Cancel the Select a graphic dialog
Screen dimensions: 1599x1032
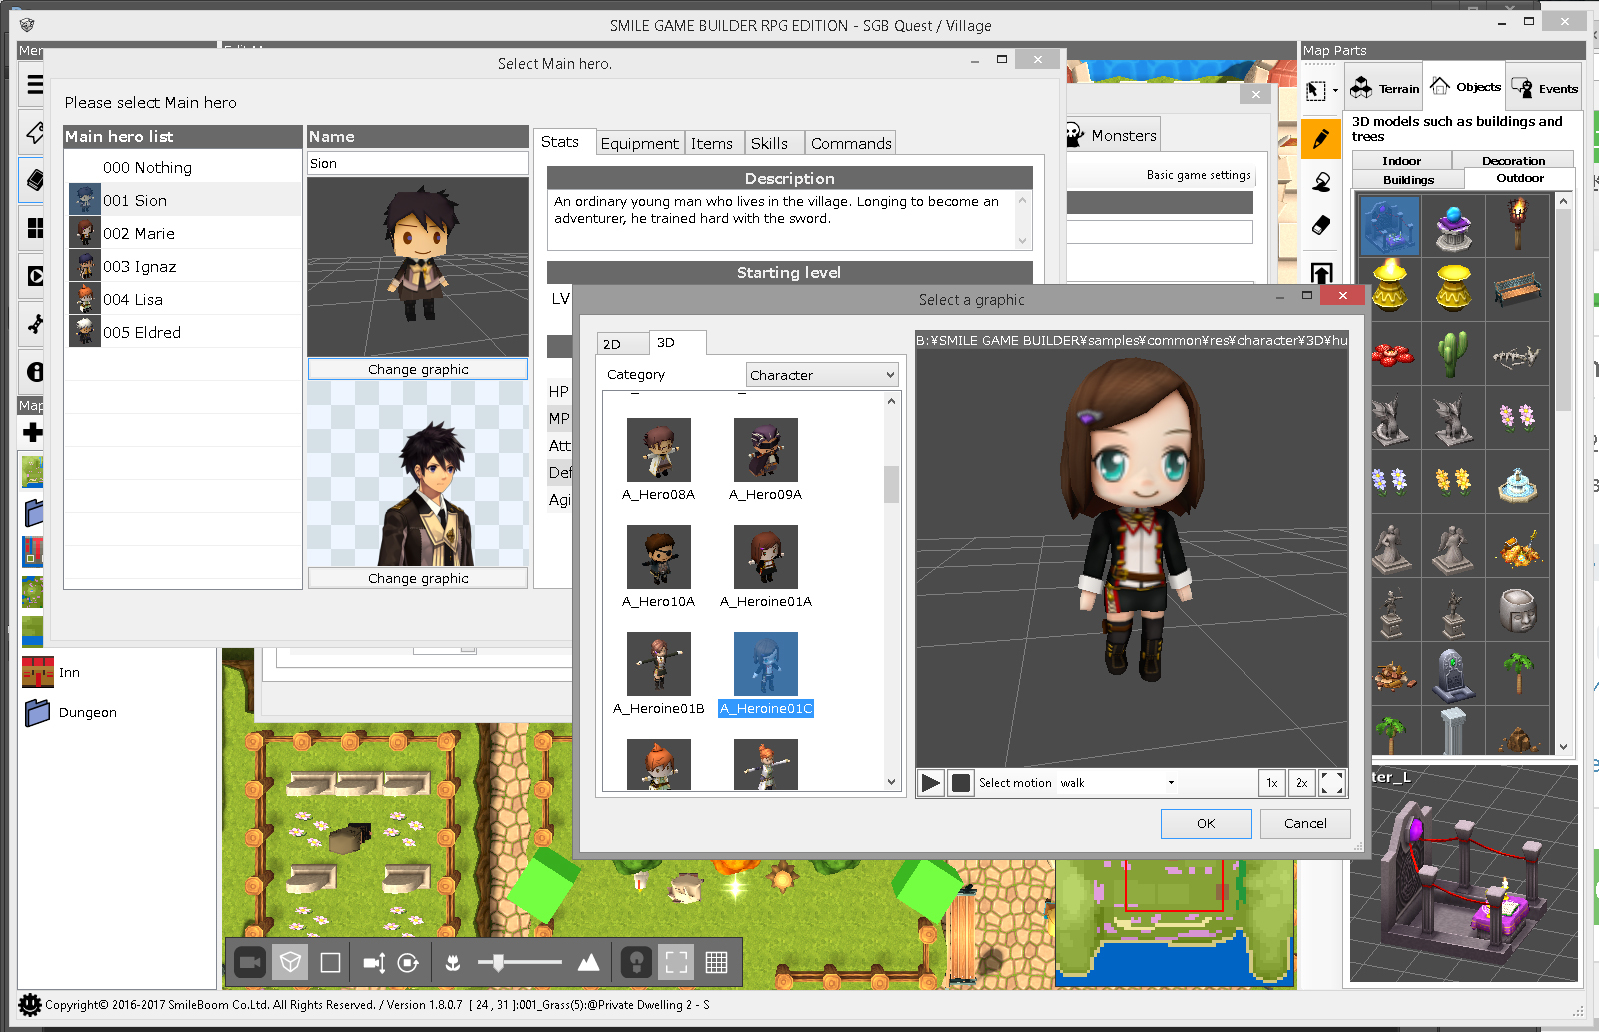tap(1305, 823)
